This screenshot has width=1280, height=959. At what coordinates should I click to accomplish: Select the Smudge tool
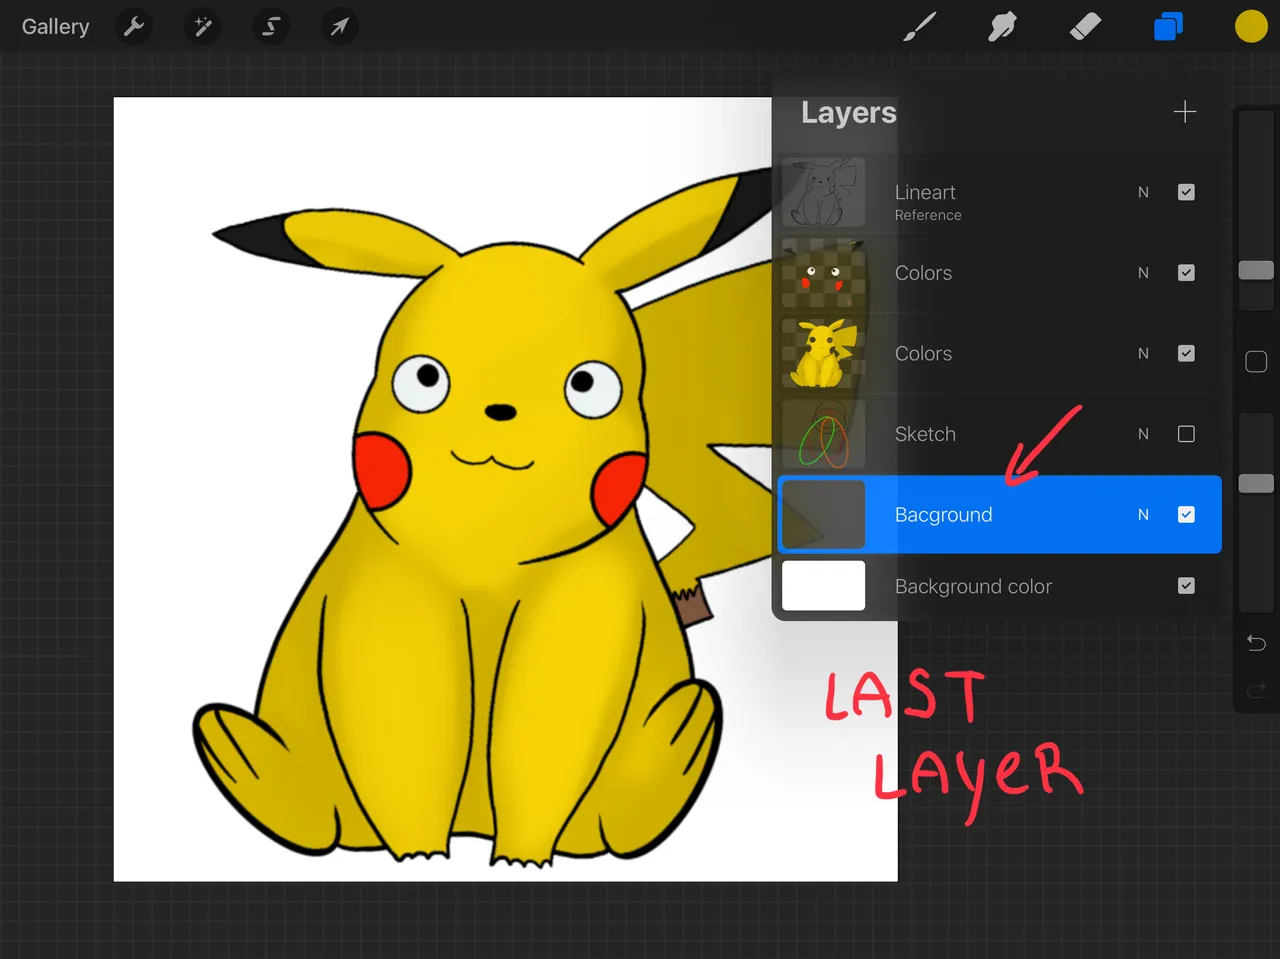tap(1002, 27)
